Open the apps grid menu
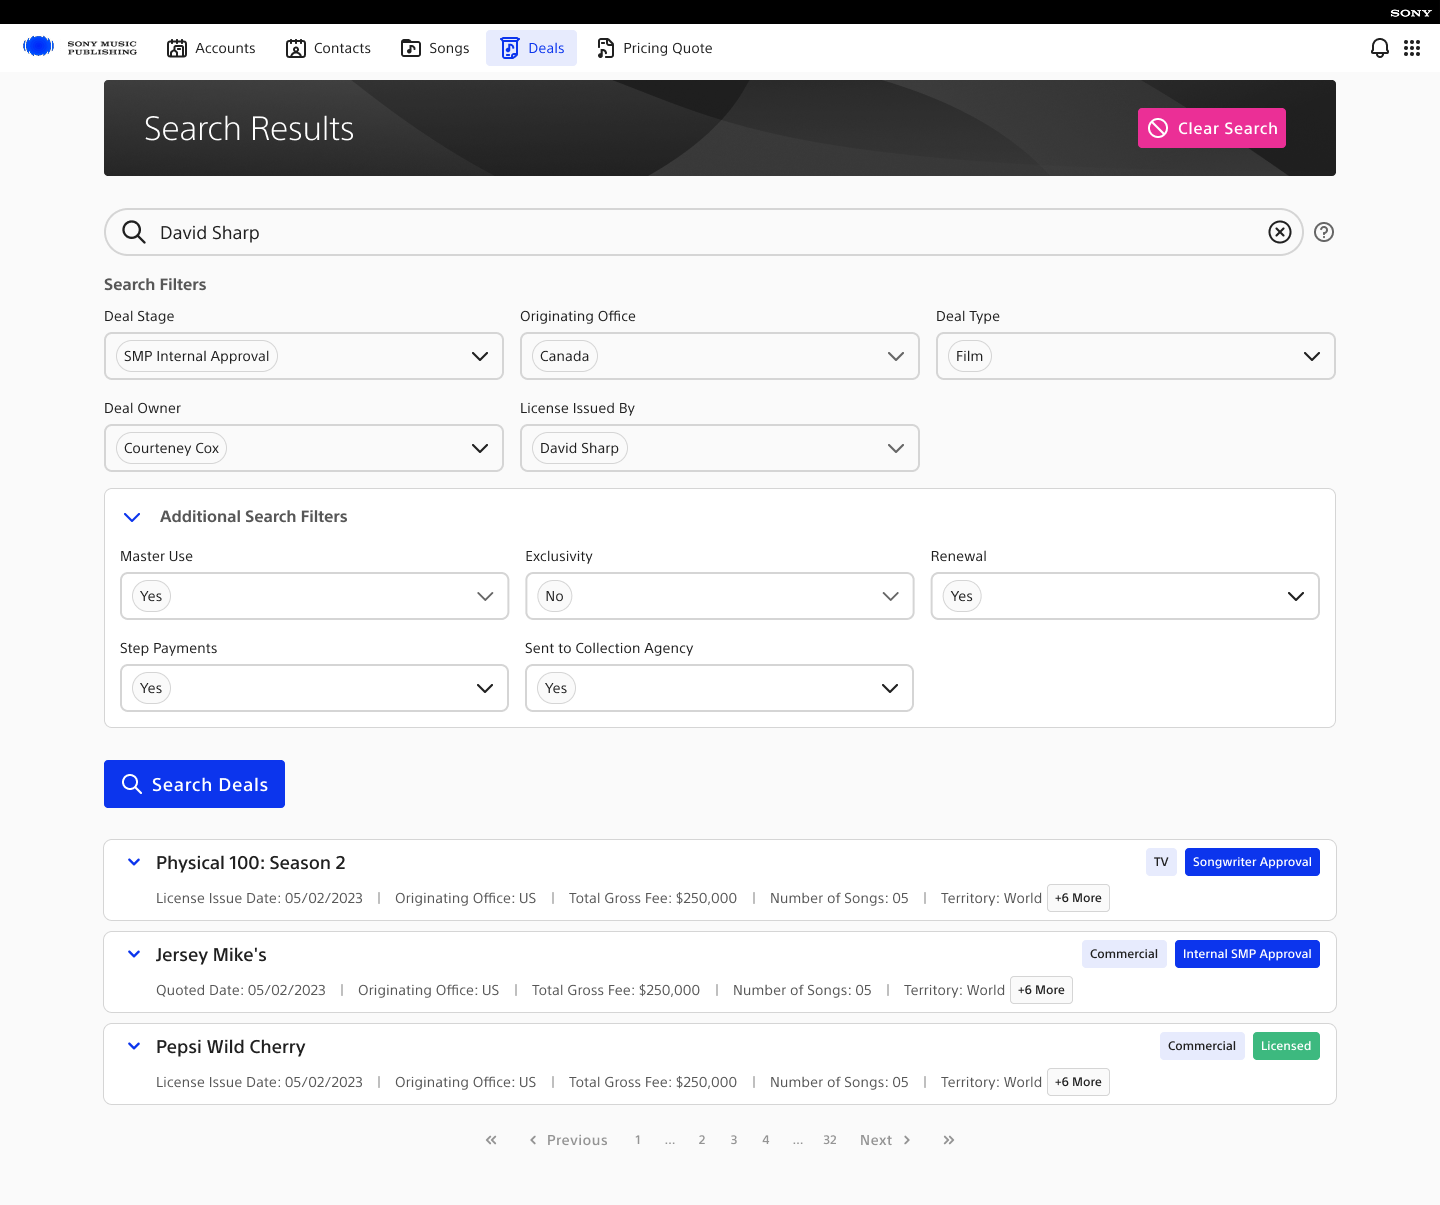 point(1412,48)
